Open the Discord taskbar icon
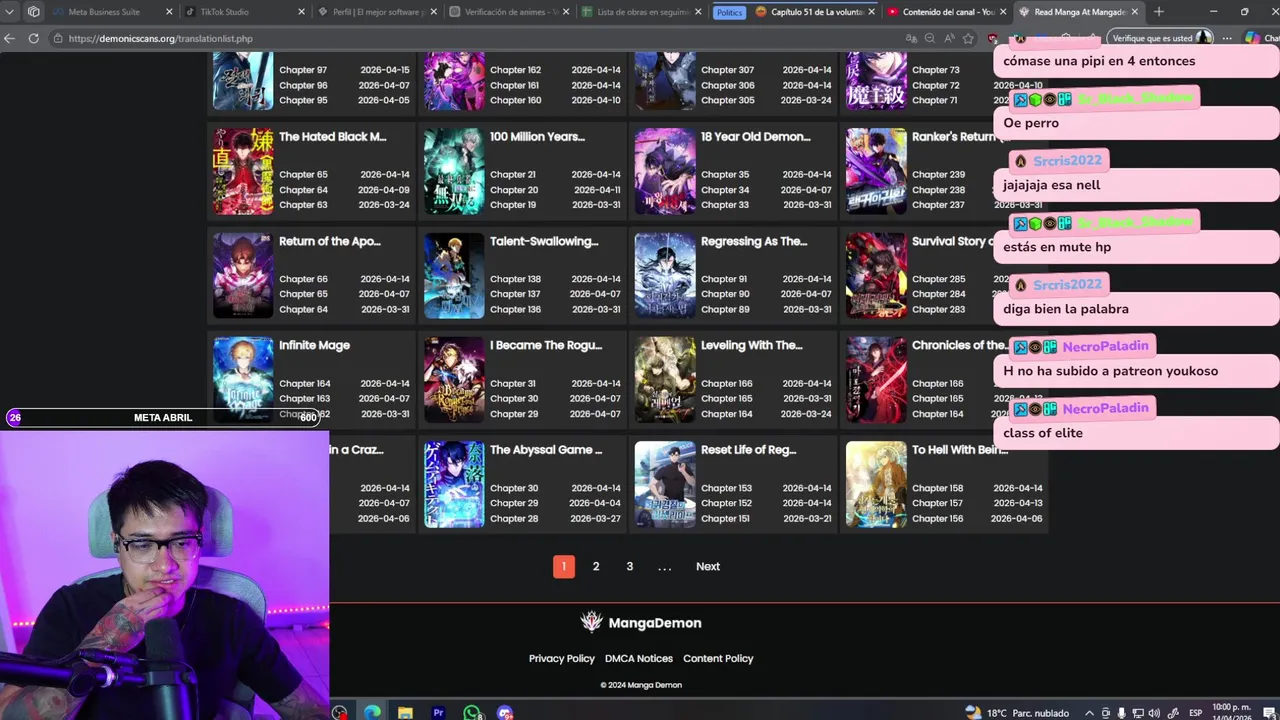Screen dimensions: 1280x720 (505, 713)
